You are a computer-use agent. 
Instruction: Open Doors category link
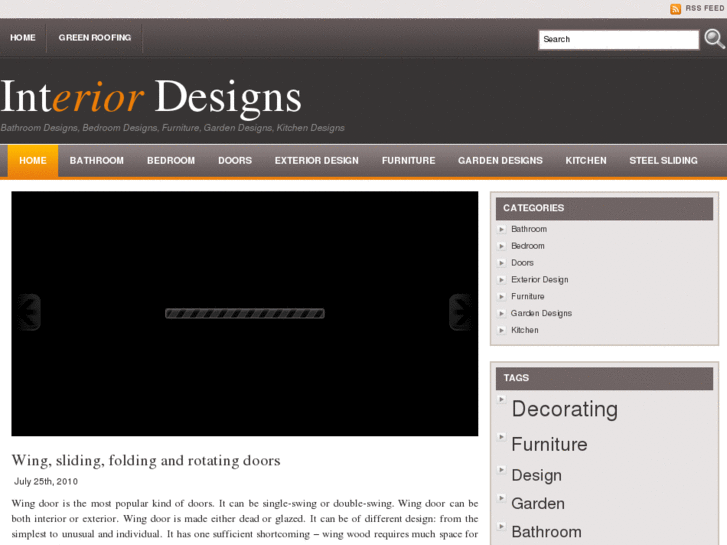pyautogui.click(x=522, y=263)
